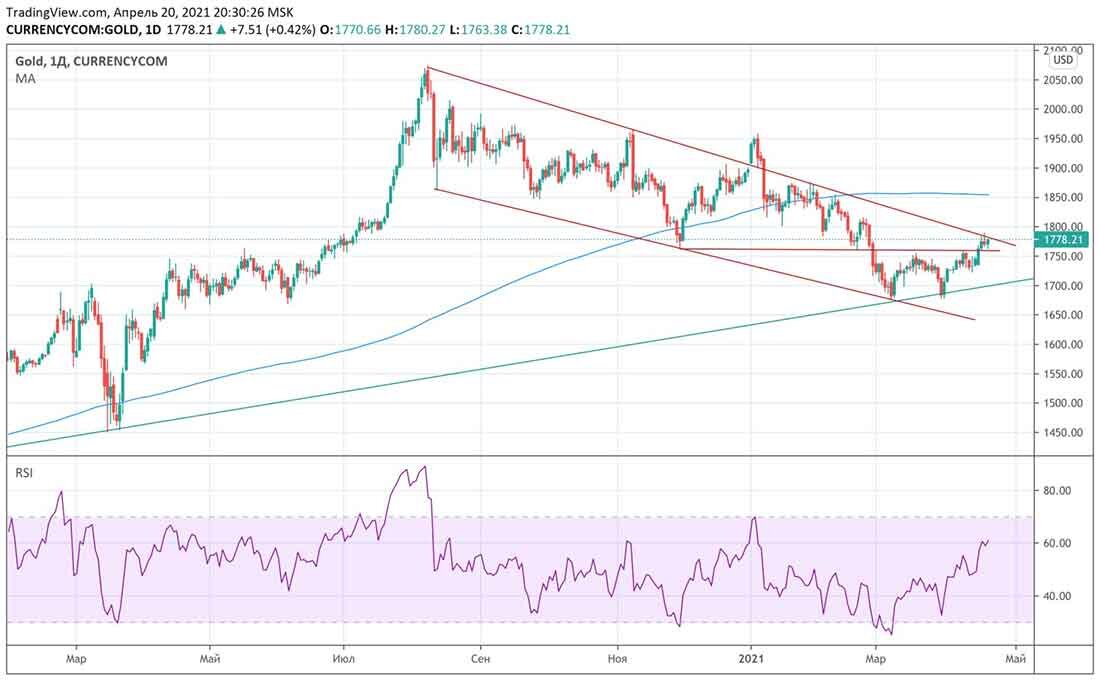The image size is (1100, 680).
Task: Click the RSI 40.00 axis label
Action: click(1057, 596)
